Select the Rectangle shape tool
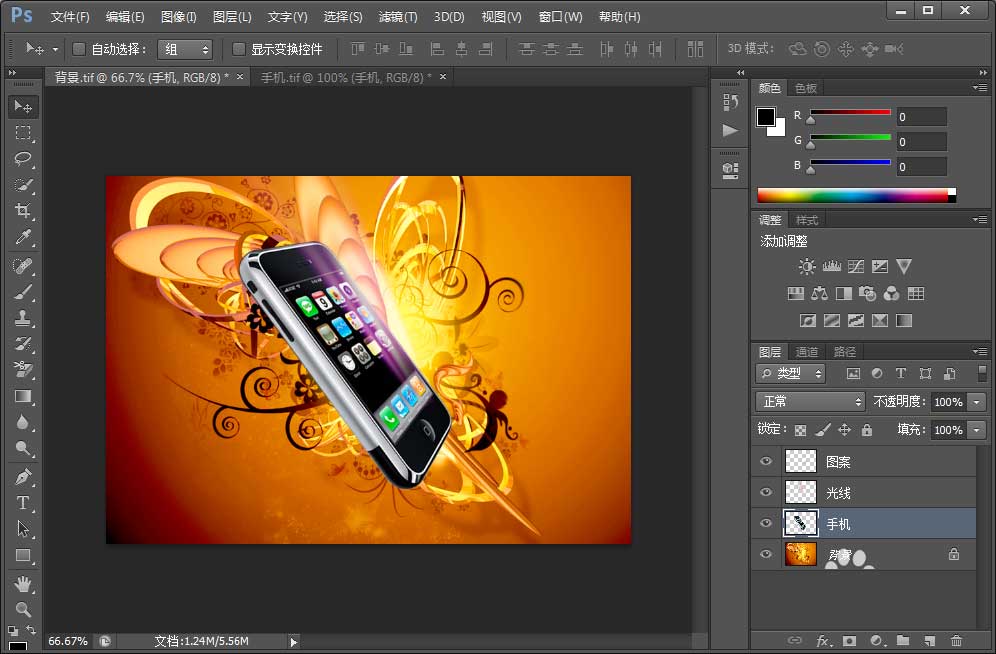Viewport: 996px width, 654px height. pyautogui.click(x=24, y=556)
